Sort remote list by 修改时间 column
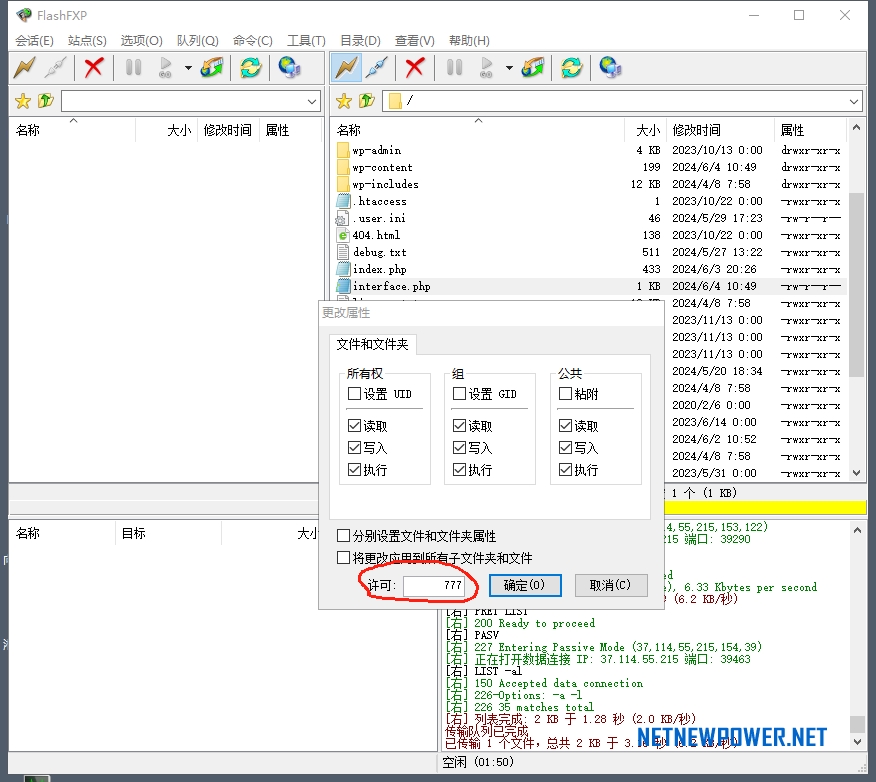Viewport: 876px width, 782px height. click(x=720, y=130)
